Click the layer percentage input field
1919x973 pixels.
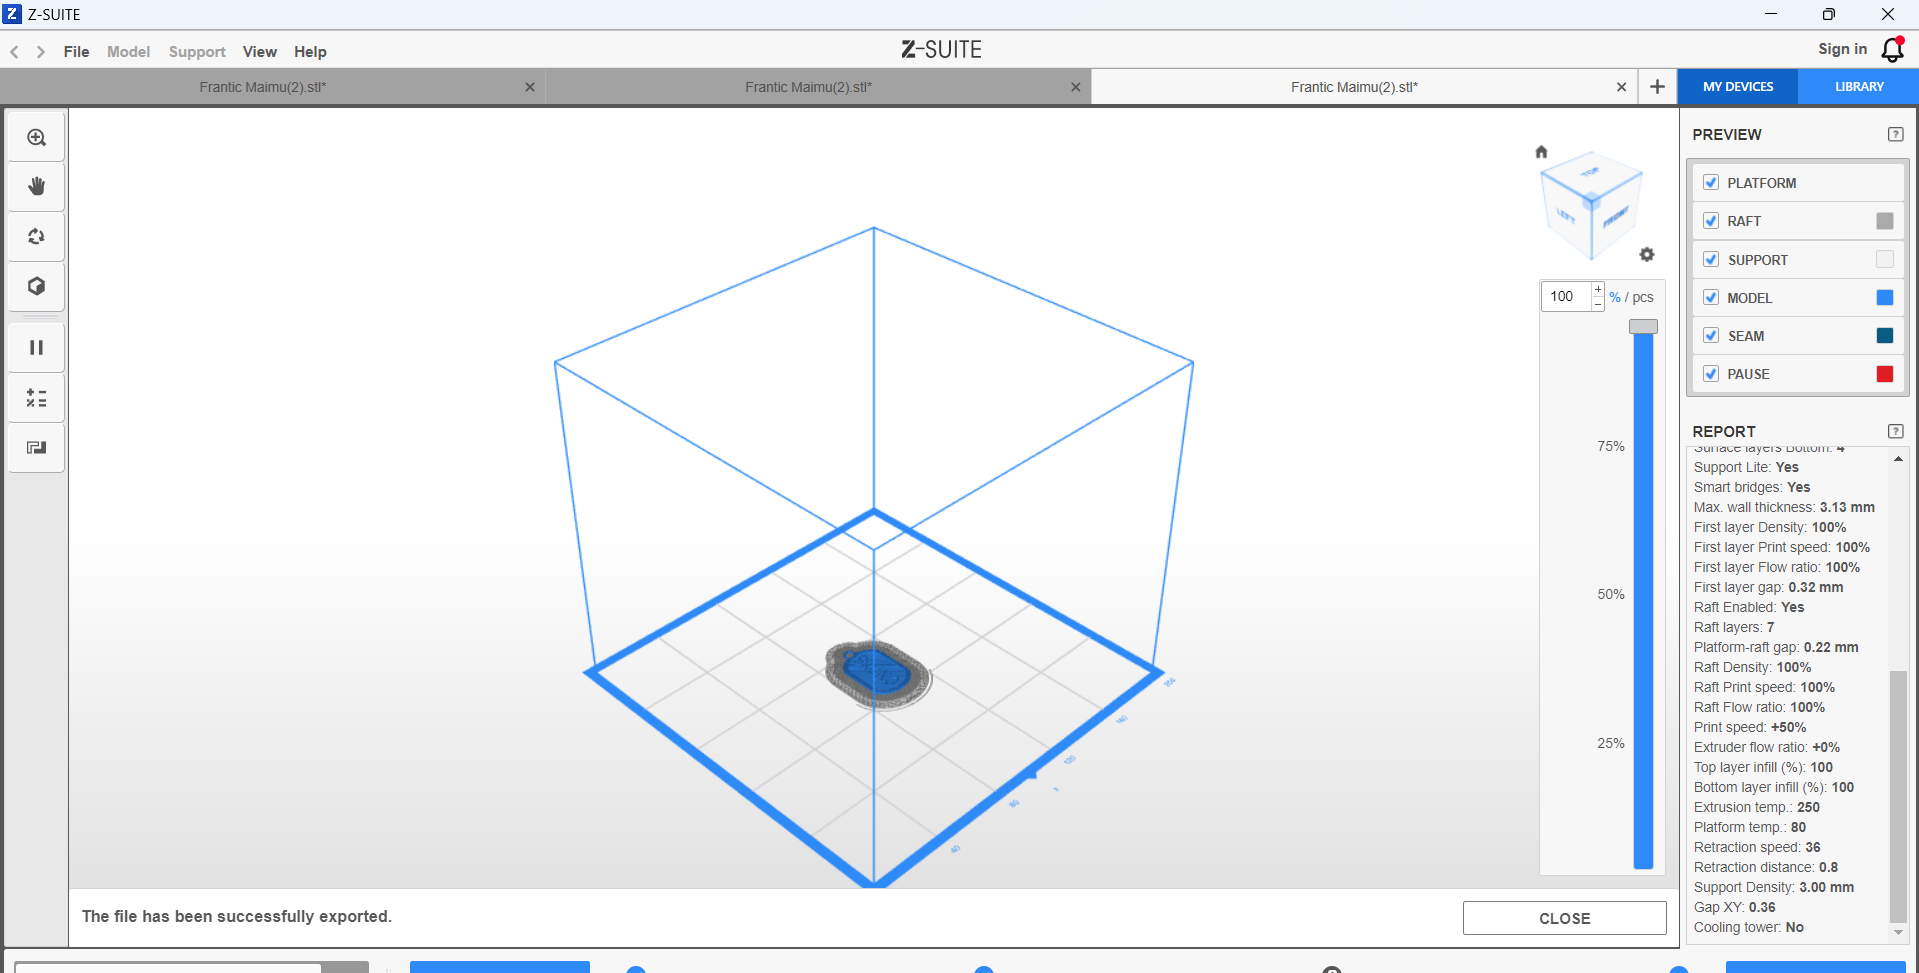pos(1567,297)
